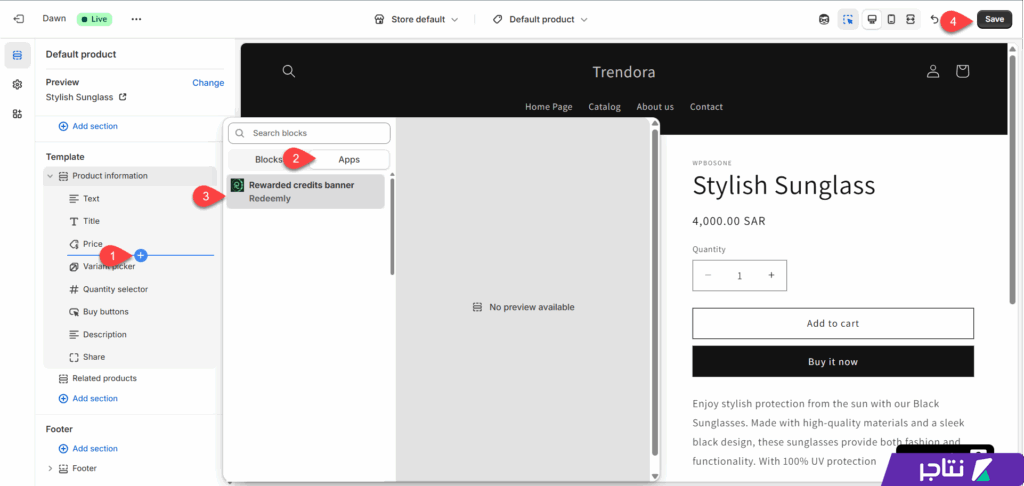Click the Add to cart button
Image resolution: width=1024 pixels, height=486 pixels.
(x=833, y=323)
